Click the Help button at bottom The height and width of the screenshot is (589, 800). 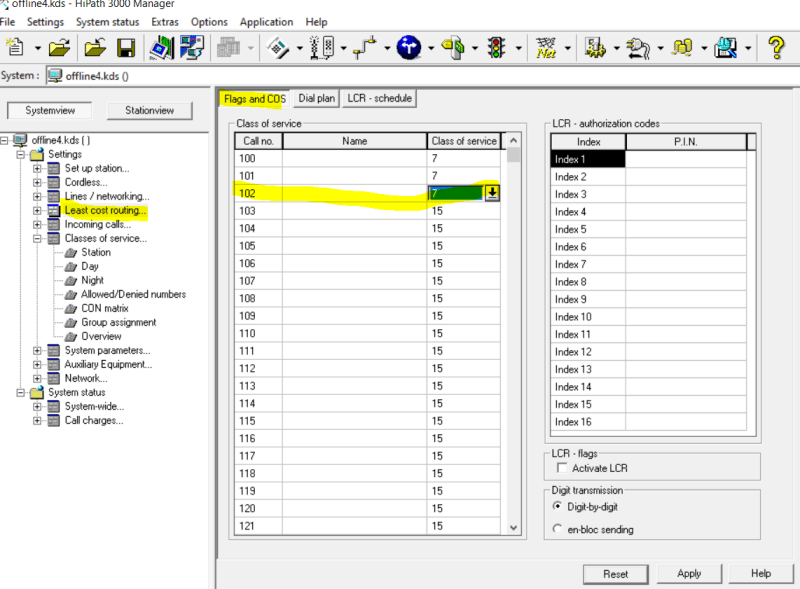(x=761, y=573)
